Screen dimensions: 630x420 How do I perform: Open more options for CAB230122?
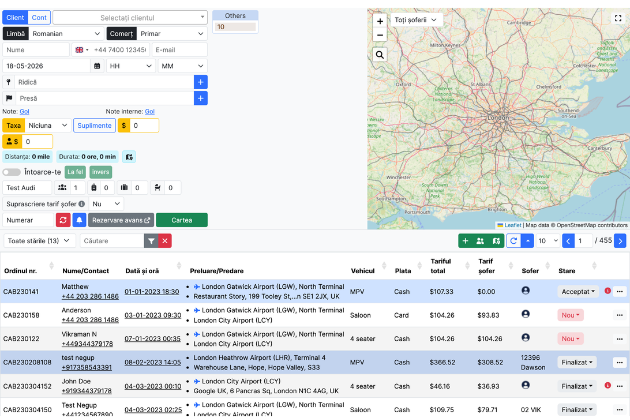pos(620,339)
